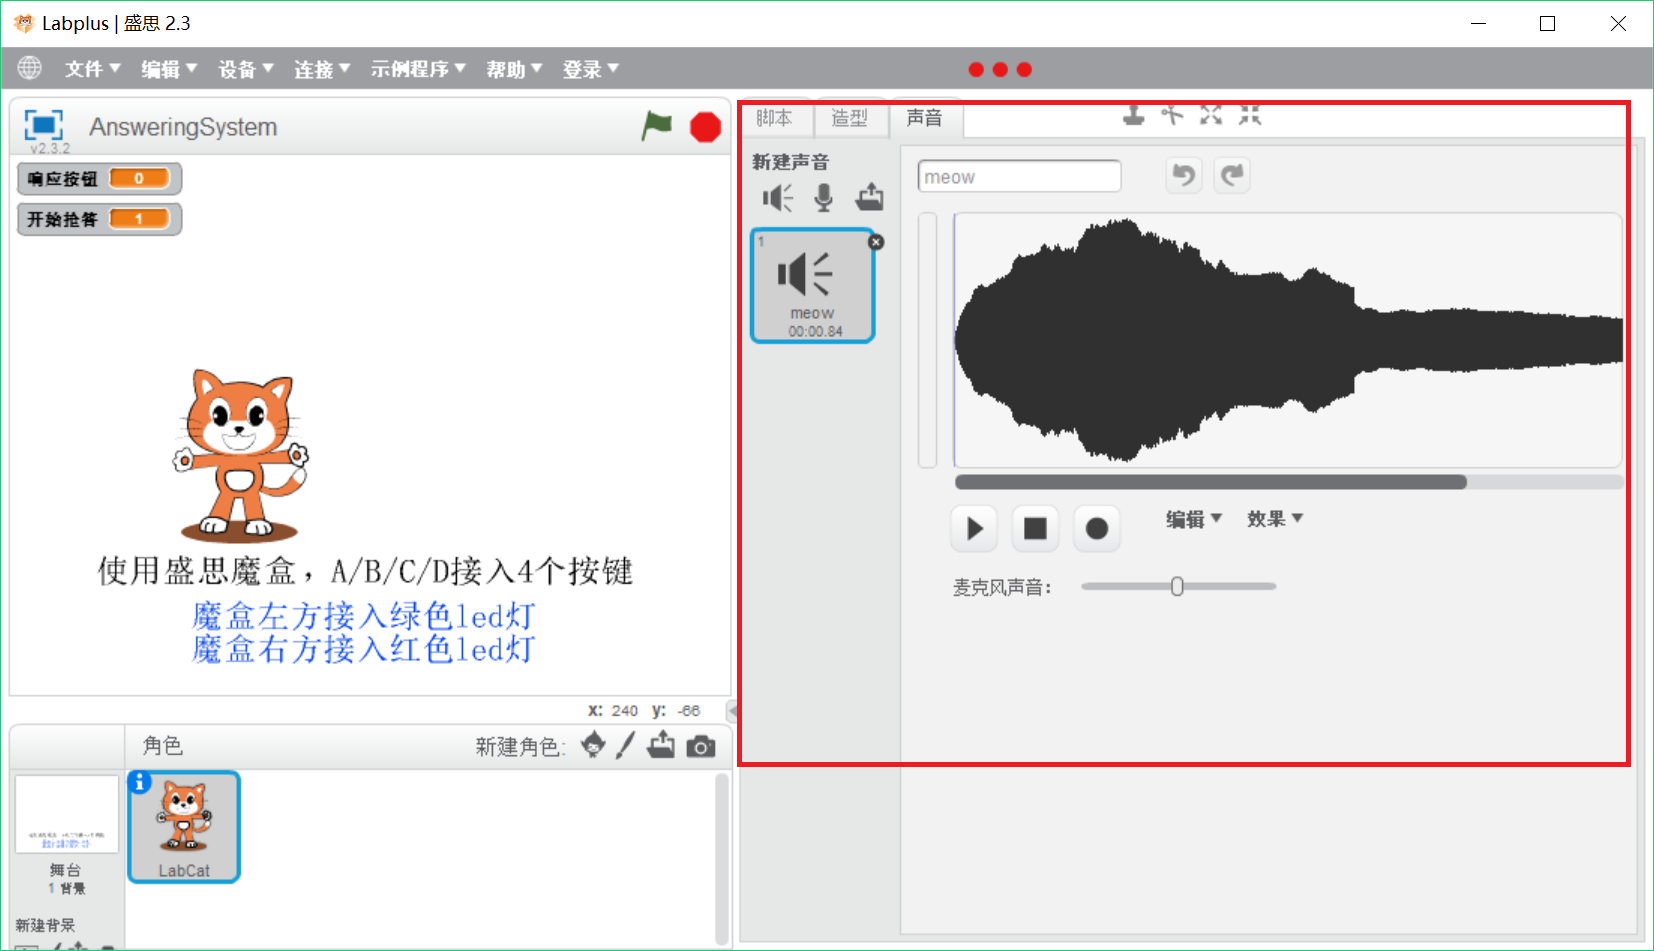The image size is (1654, 951).
Task: Switch to the 造型 tab
Action: point(851,118)
